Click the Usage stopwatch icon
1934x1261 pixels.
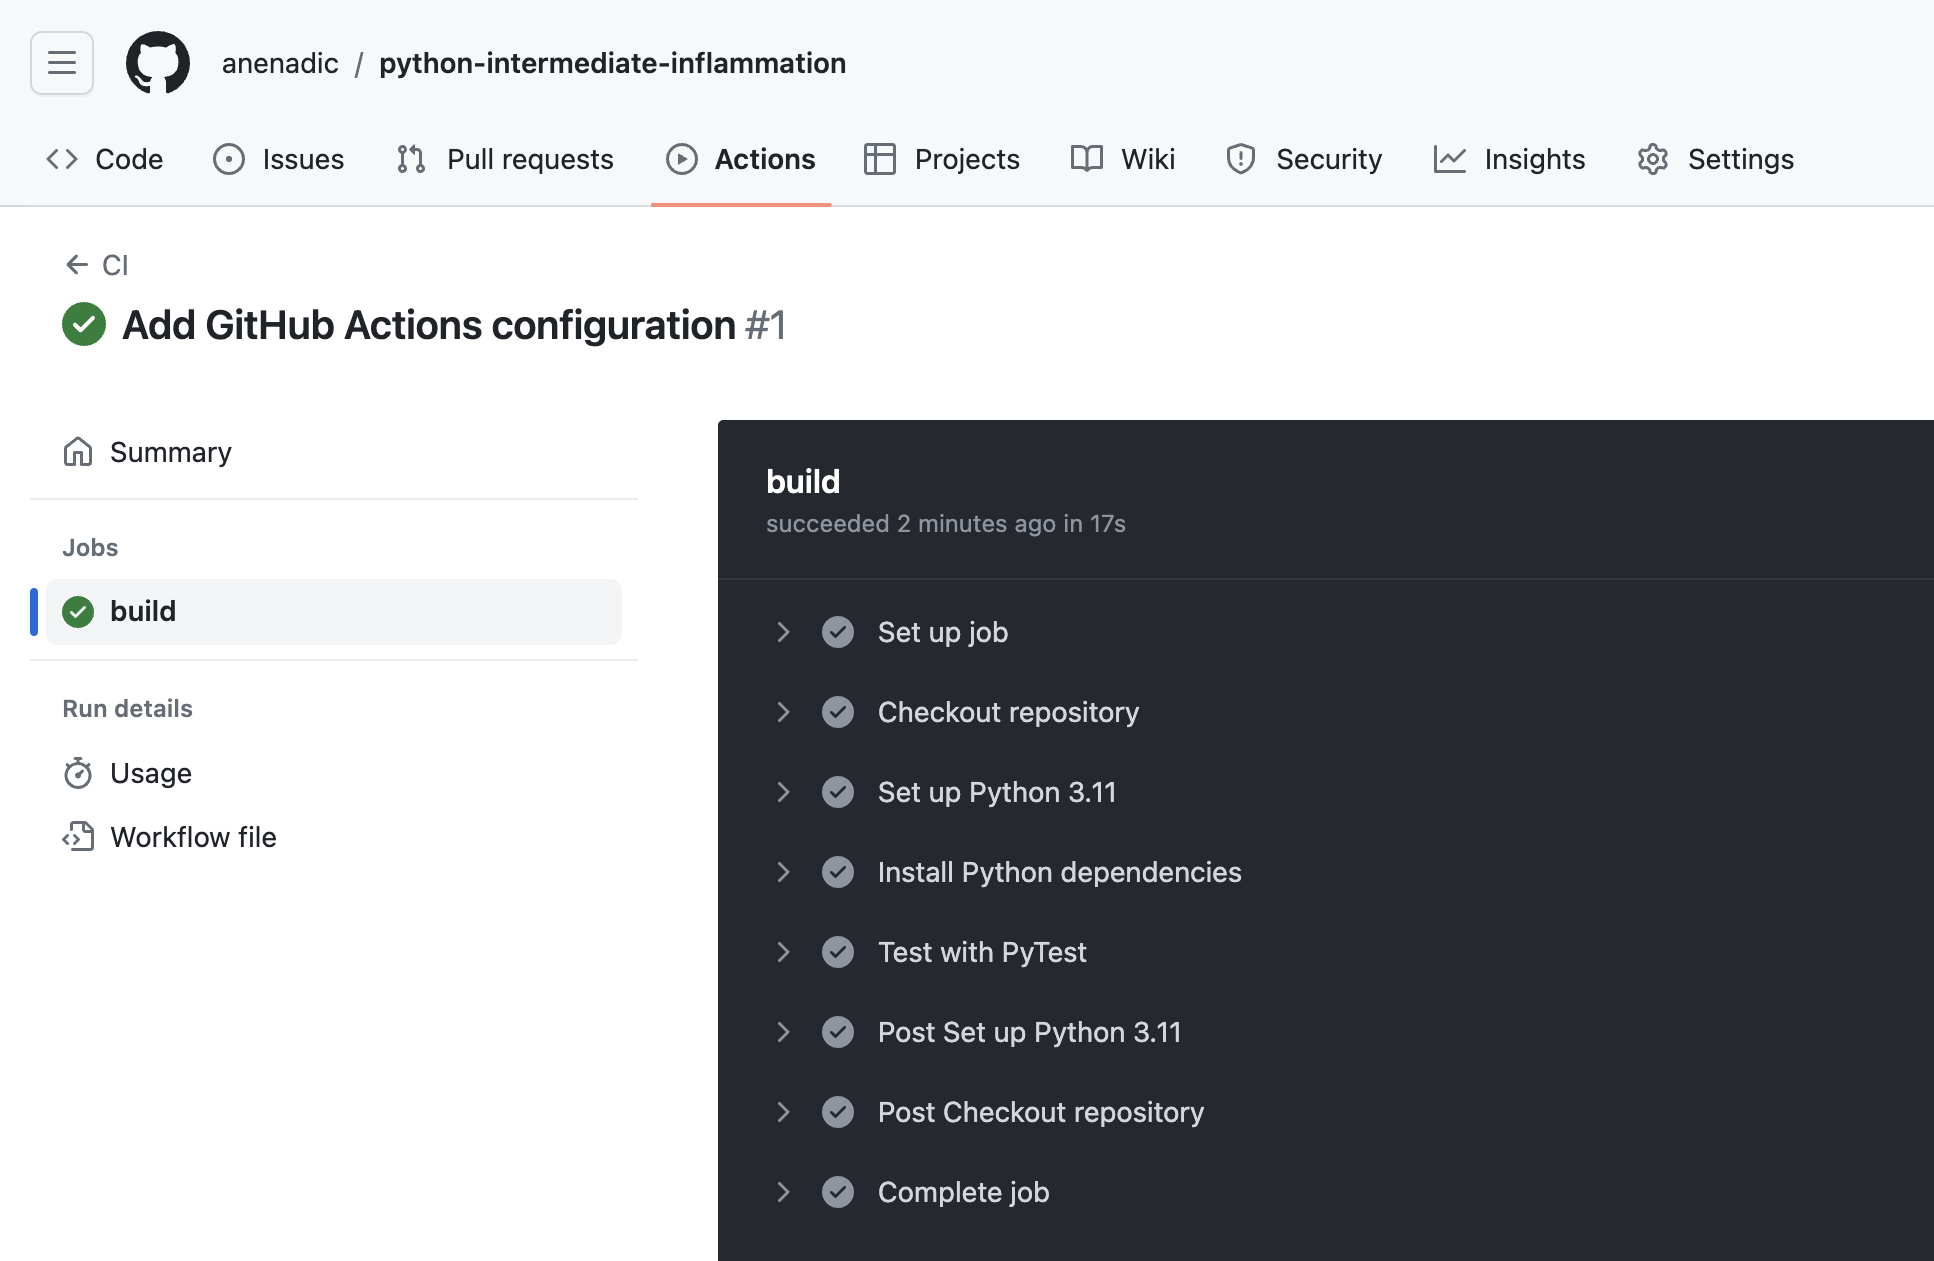78,772
